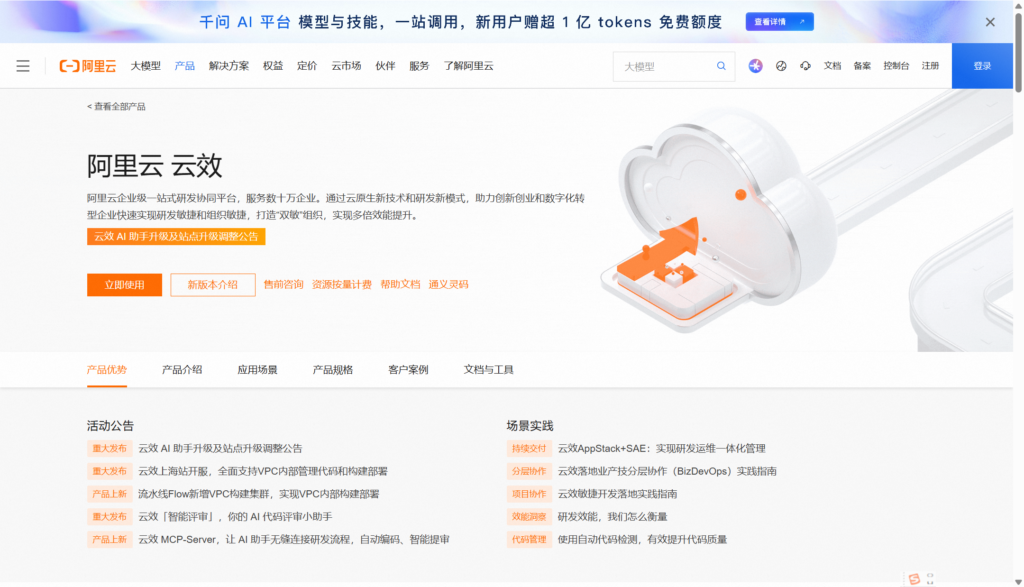Click the 立即使用 button
The height and width of the screenshot is (587, 1024).
coord(125,285)
